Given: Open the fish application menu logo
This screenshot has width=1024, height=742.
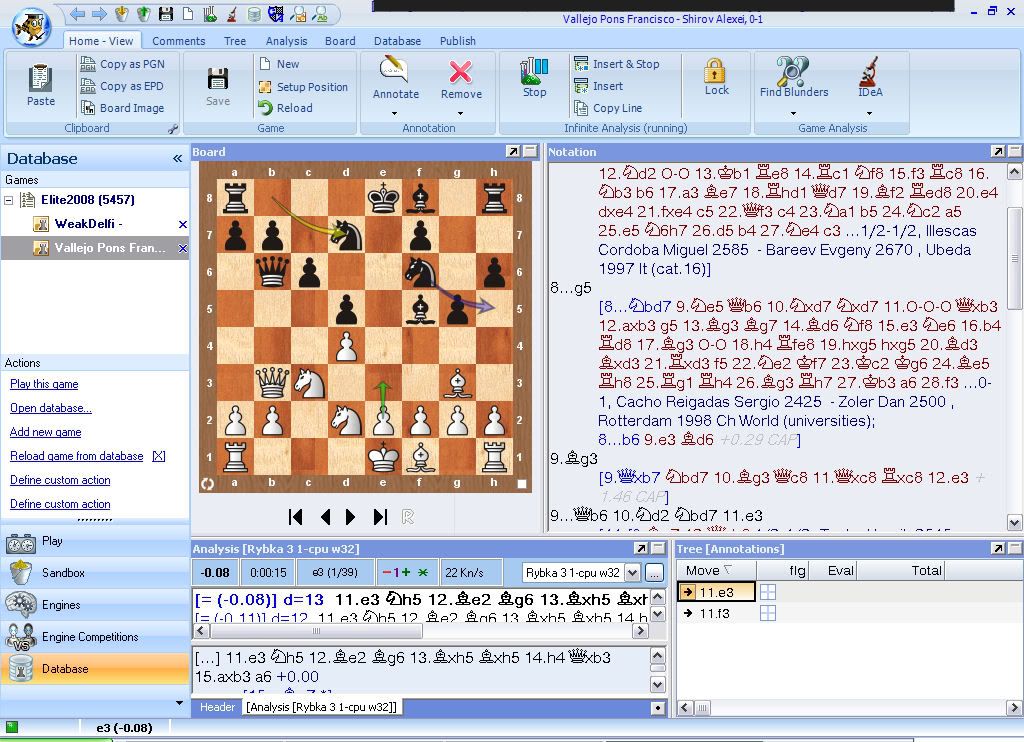Looking at the screenshot, I should pos(30,26).
